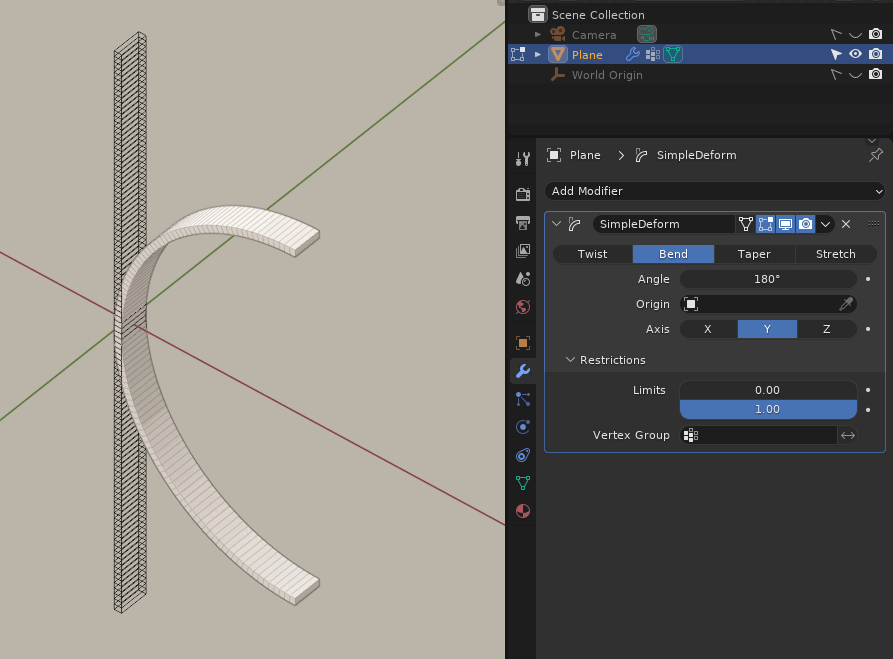The width and height of the screenshot is (893, 659).
Task: Collapse the Restrictions section
Action: coord(570,360)
